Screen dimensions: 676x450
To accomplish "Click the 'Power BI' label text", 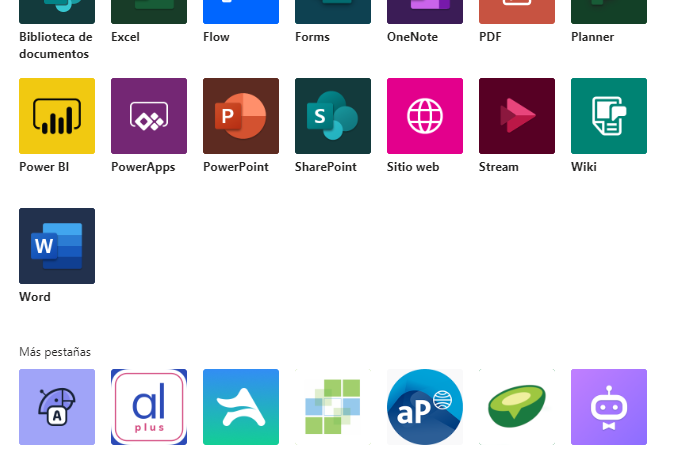I will point(44,167).
